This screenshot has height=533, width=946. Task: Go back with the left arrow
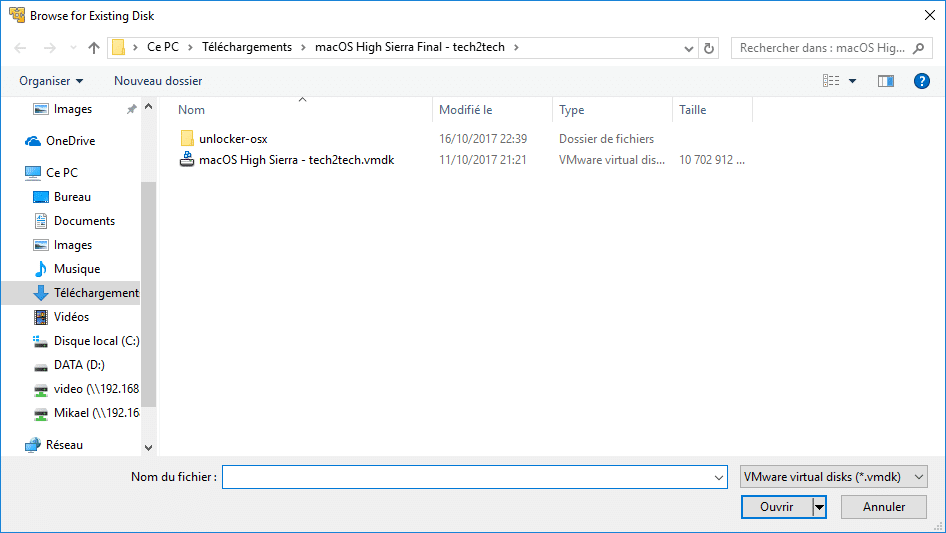point(20,48)
